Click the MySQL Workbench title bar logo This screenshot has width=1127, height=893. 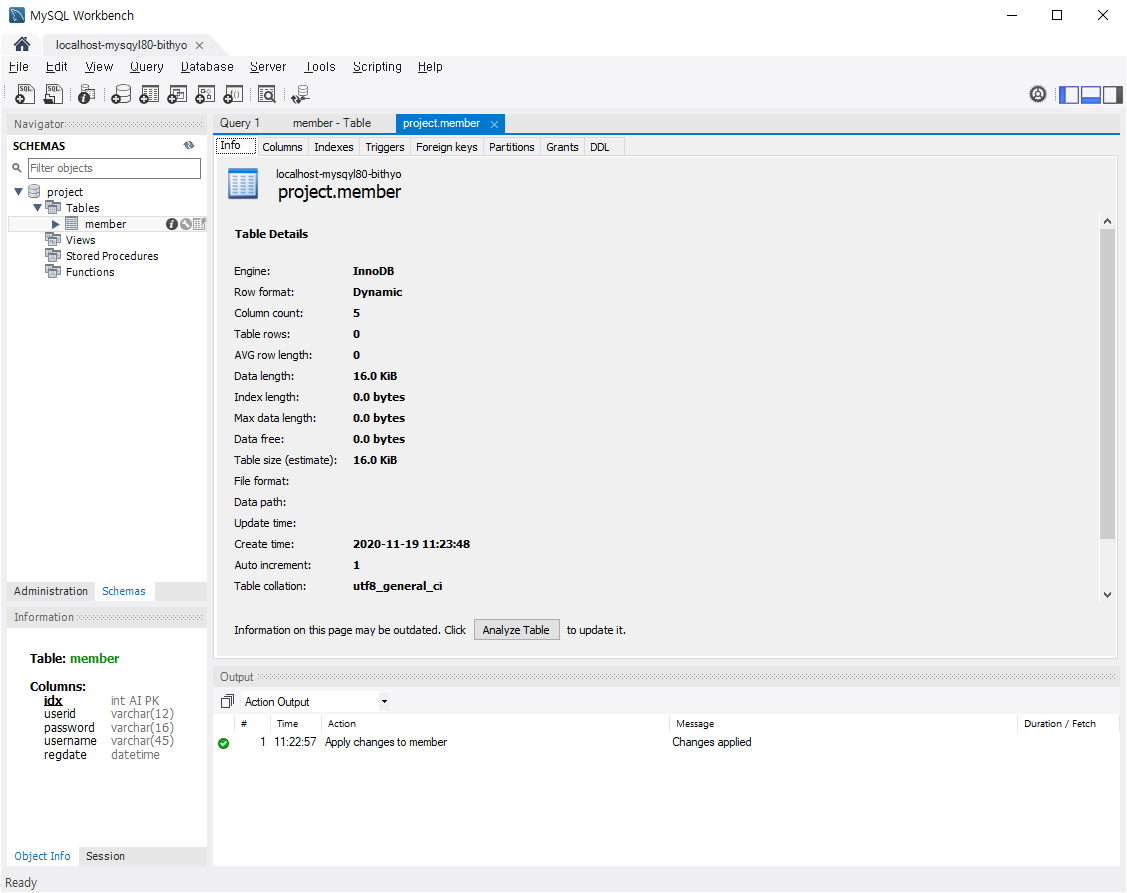(x=17, y=15)
